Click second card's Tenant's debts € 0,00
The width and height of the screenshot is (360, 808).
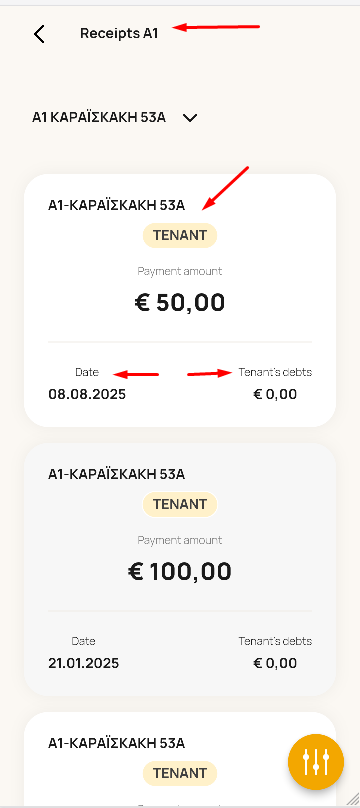click(275, 663)
